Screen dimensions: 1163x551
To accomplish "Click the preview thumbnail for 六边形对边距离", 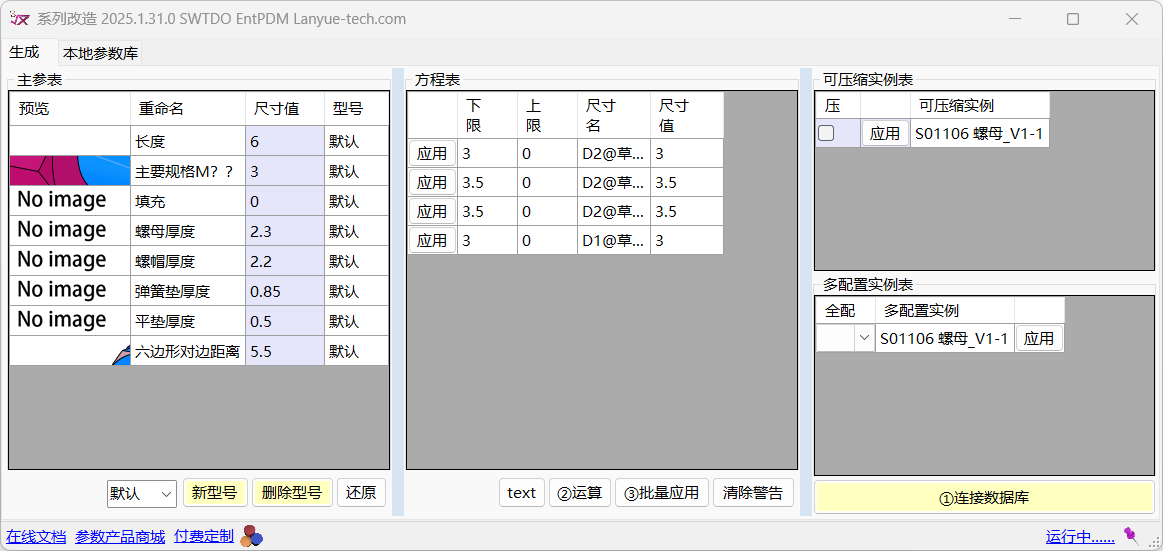I will (x=70, y=351).
